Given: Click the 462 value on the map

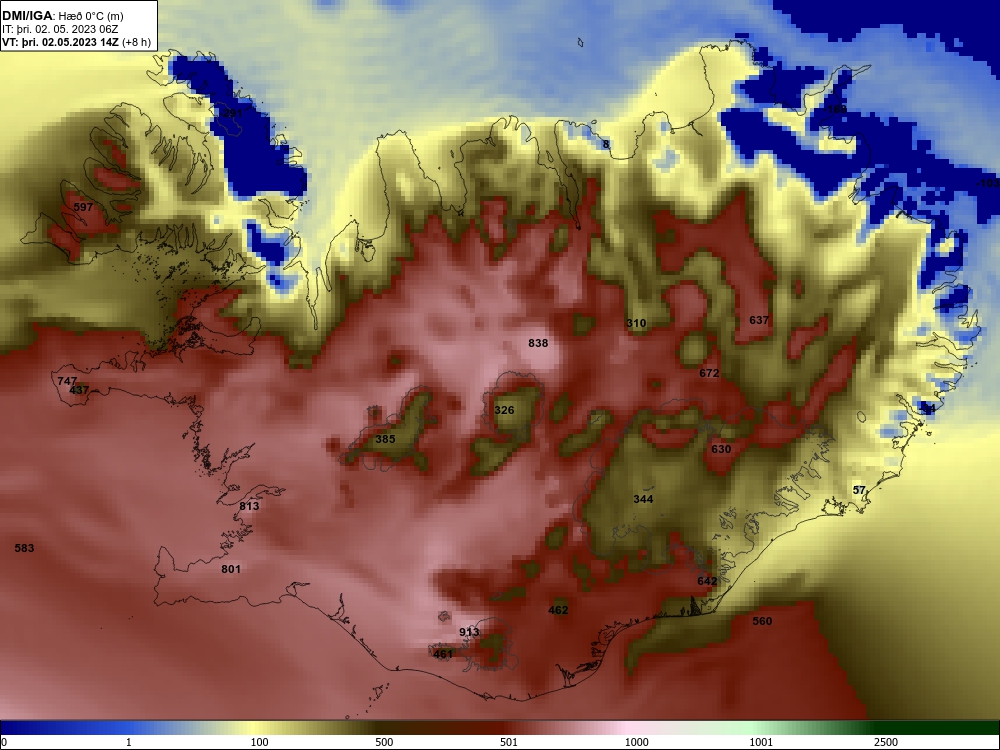Looking at the screenshot, I should click(558, 610).
